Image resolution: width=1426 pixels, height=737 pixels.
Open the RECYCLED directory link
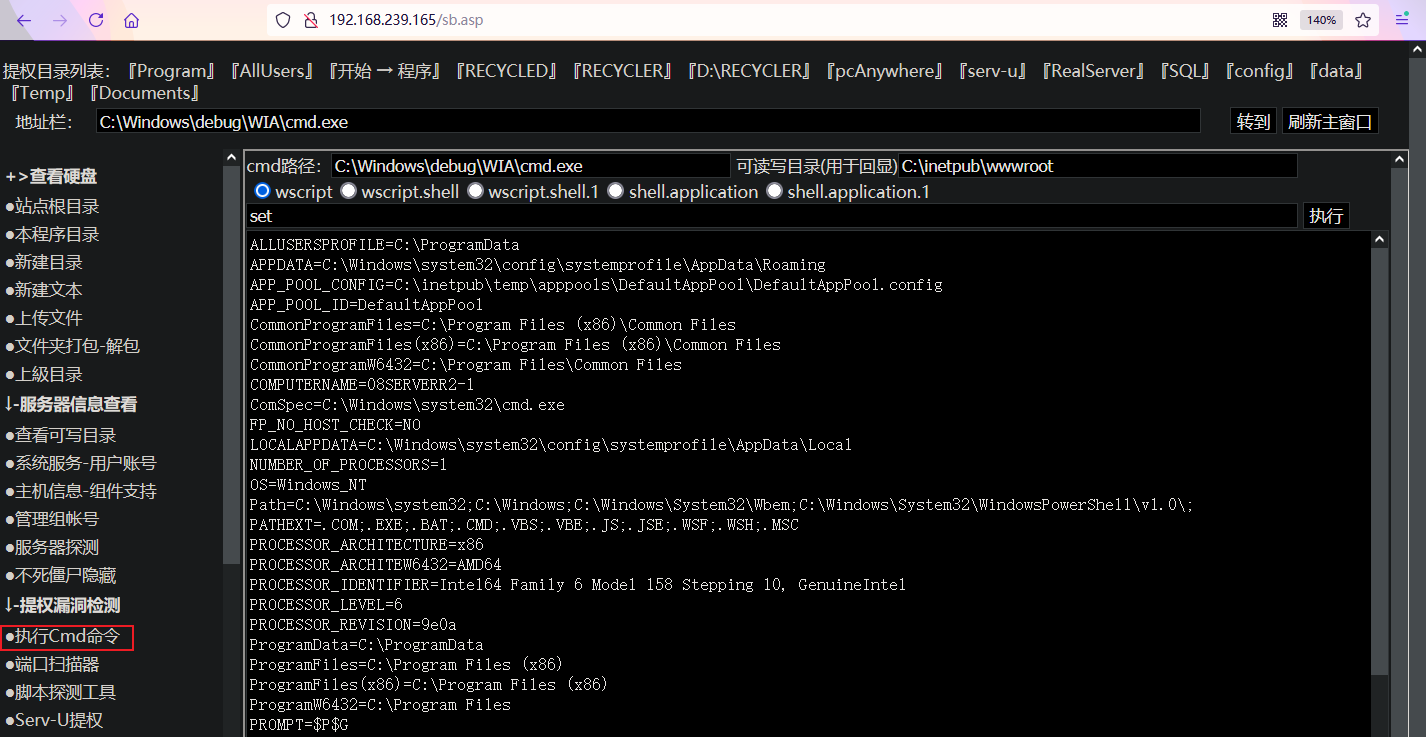(506, 71)
